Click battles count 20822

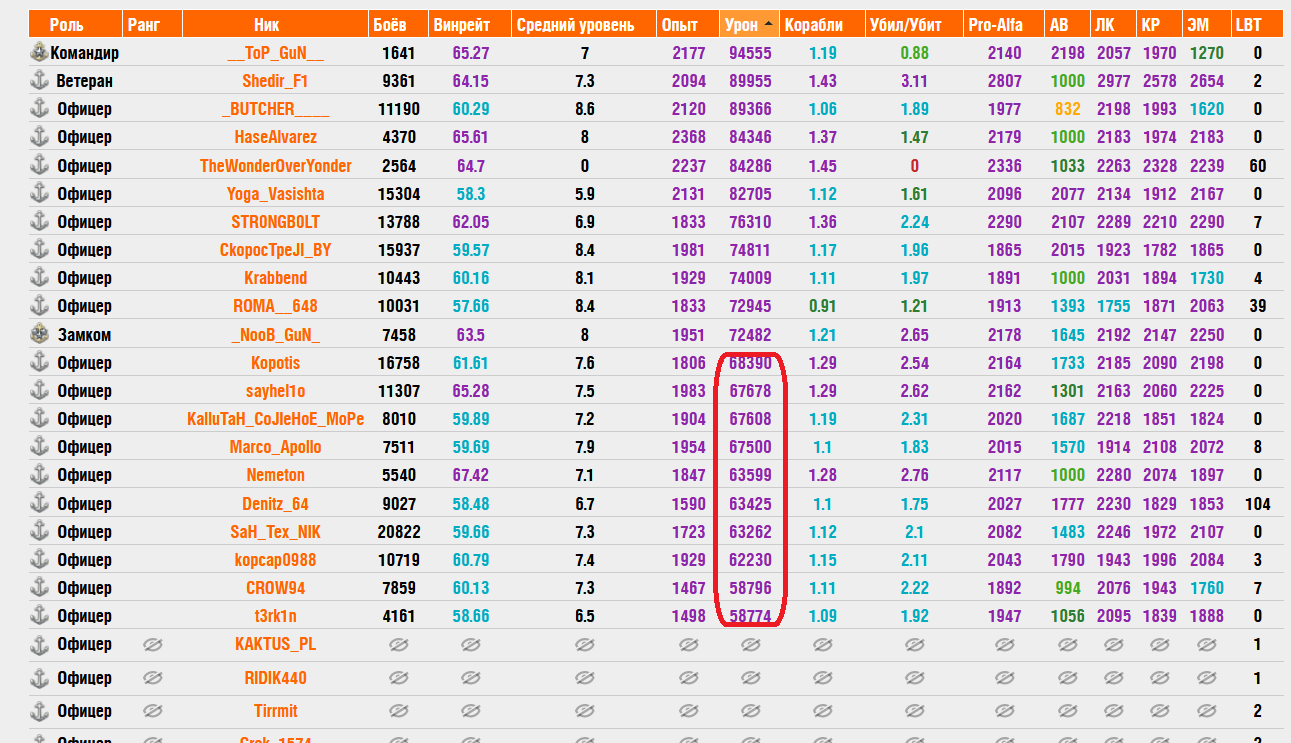coord(399,532)
